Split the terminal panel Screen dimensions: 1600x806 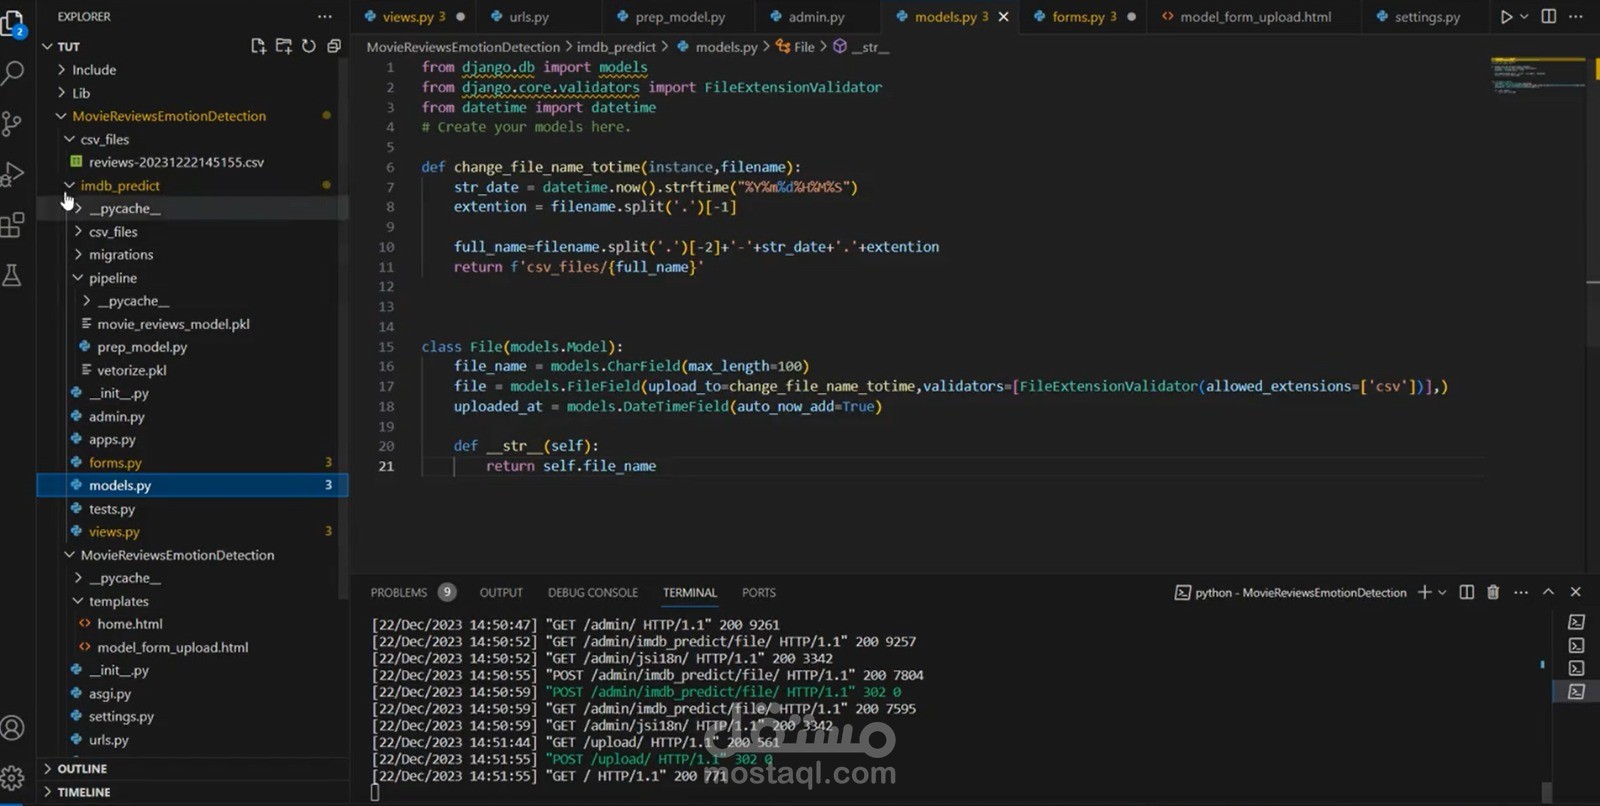pyautogui.click(x=1467, y=592)
